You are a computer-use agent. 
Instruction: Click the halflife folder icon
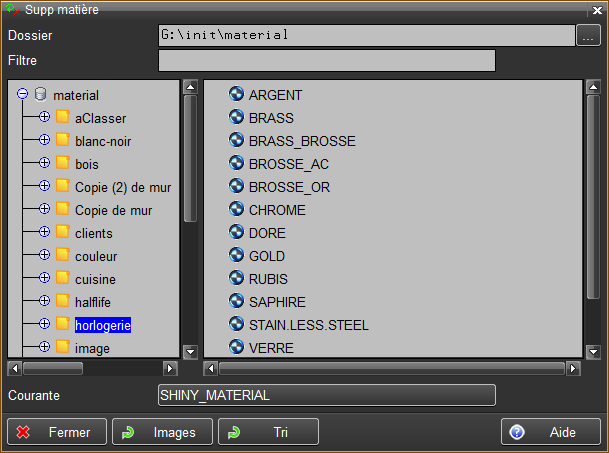pyautogui.click(x=63, y=300)
